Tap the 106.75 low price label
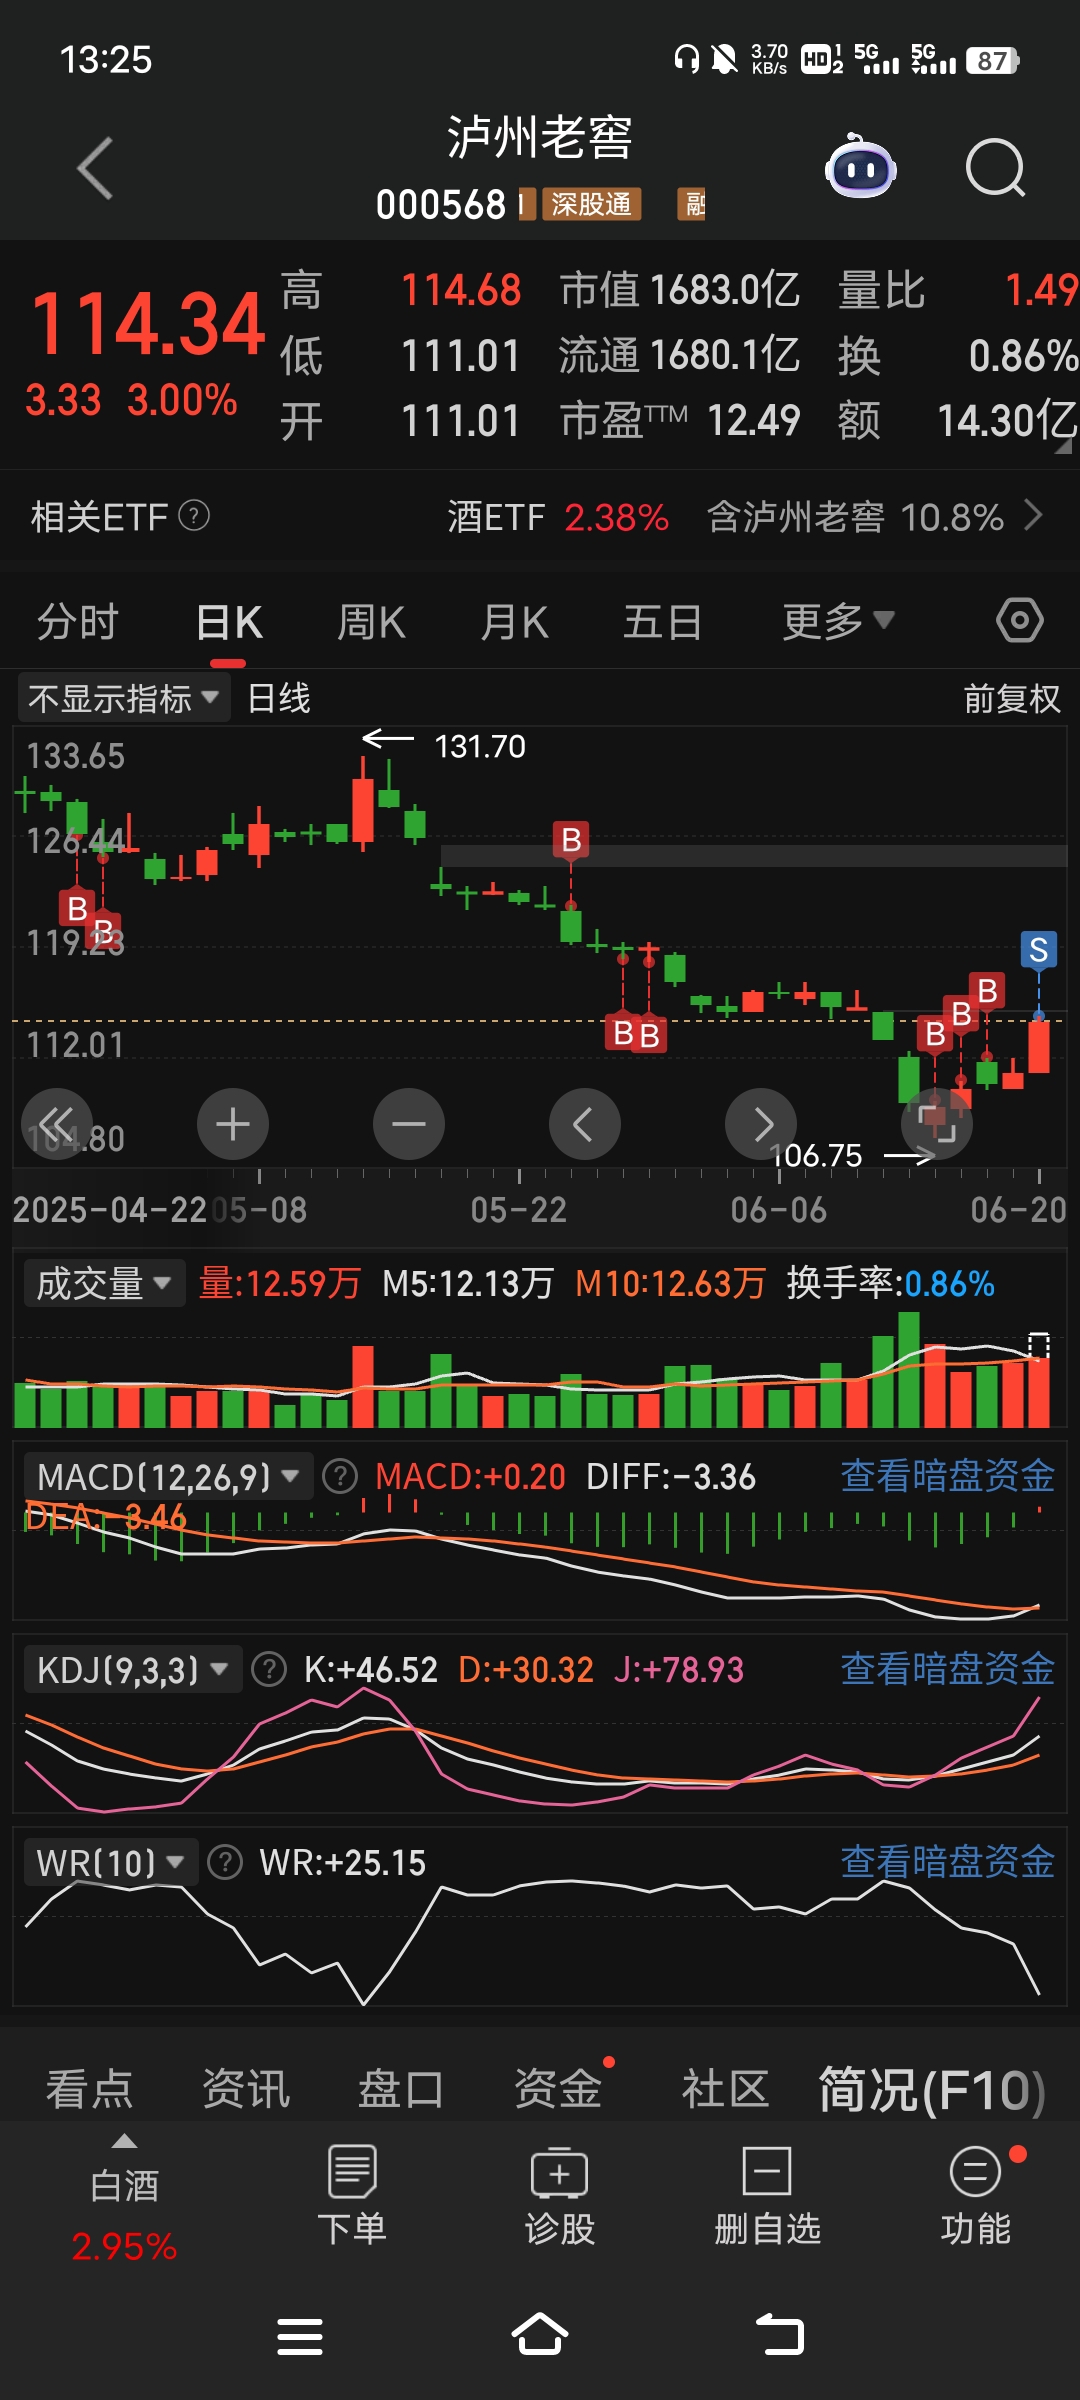The height and width of the screenshot is (2400, 1080). pos(816,1155)
